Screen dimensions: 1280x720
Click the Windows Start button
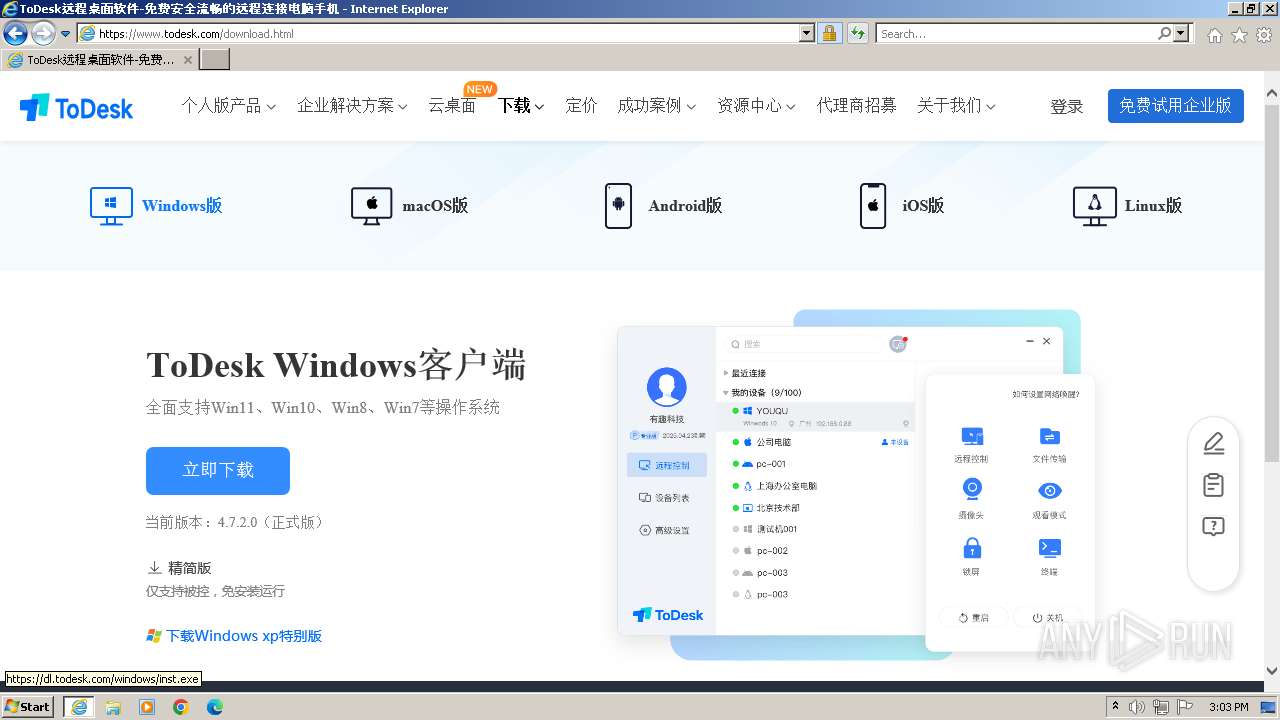pos(28,707)
